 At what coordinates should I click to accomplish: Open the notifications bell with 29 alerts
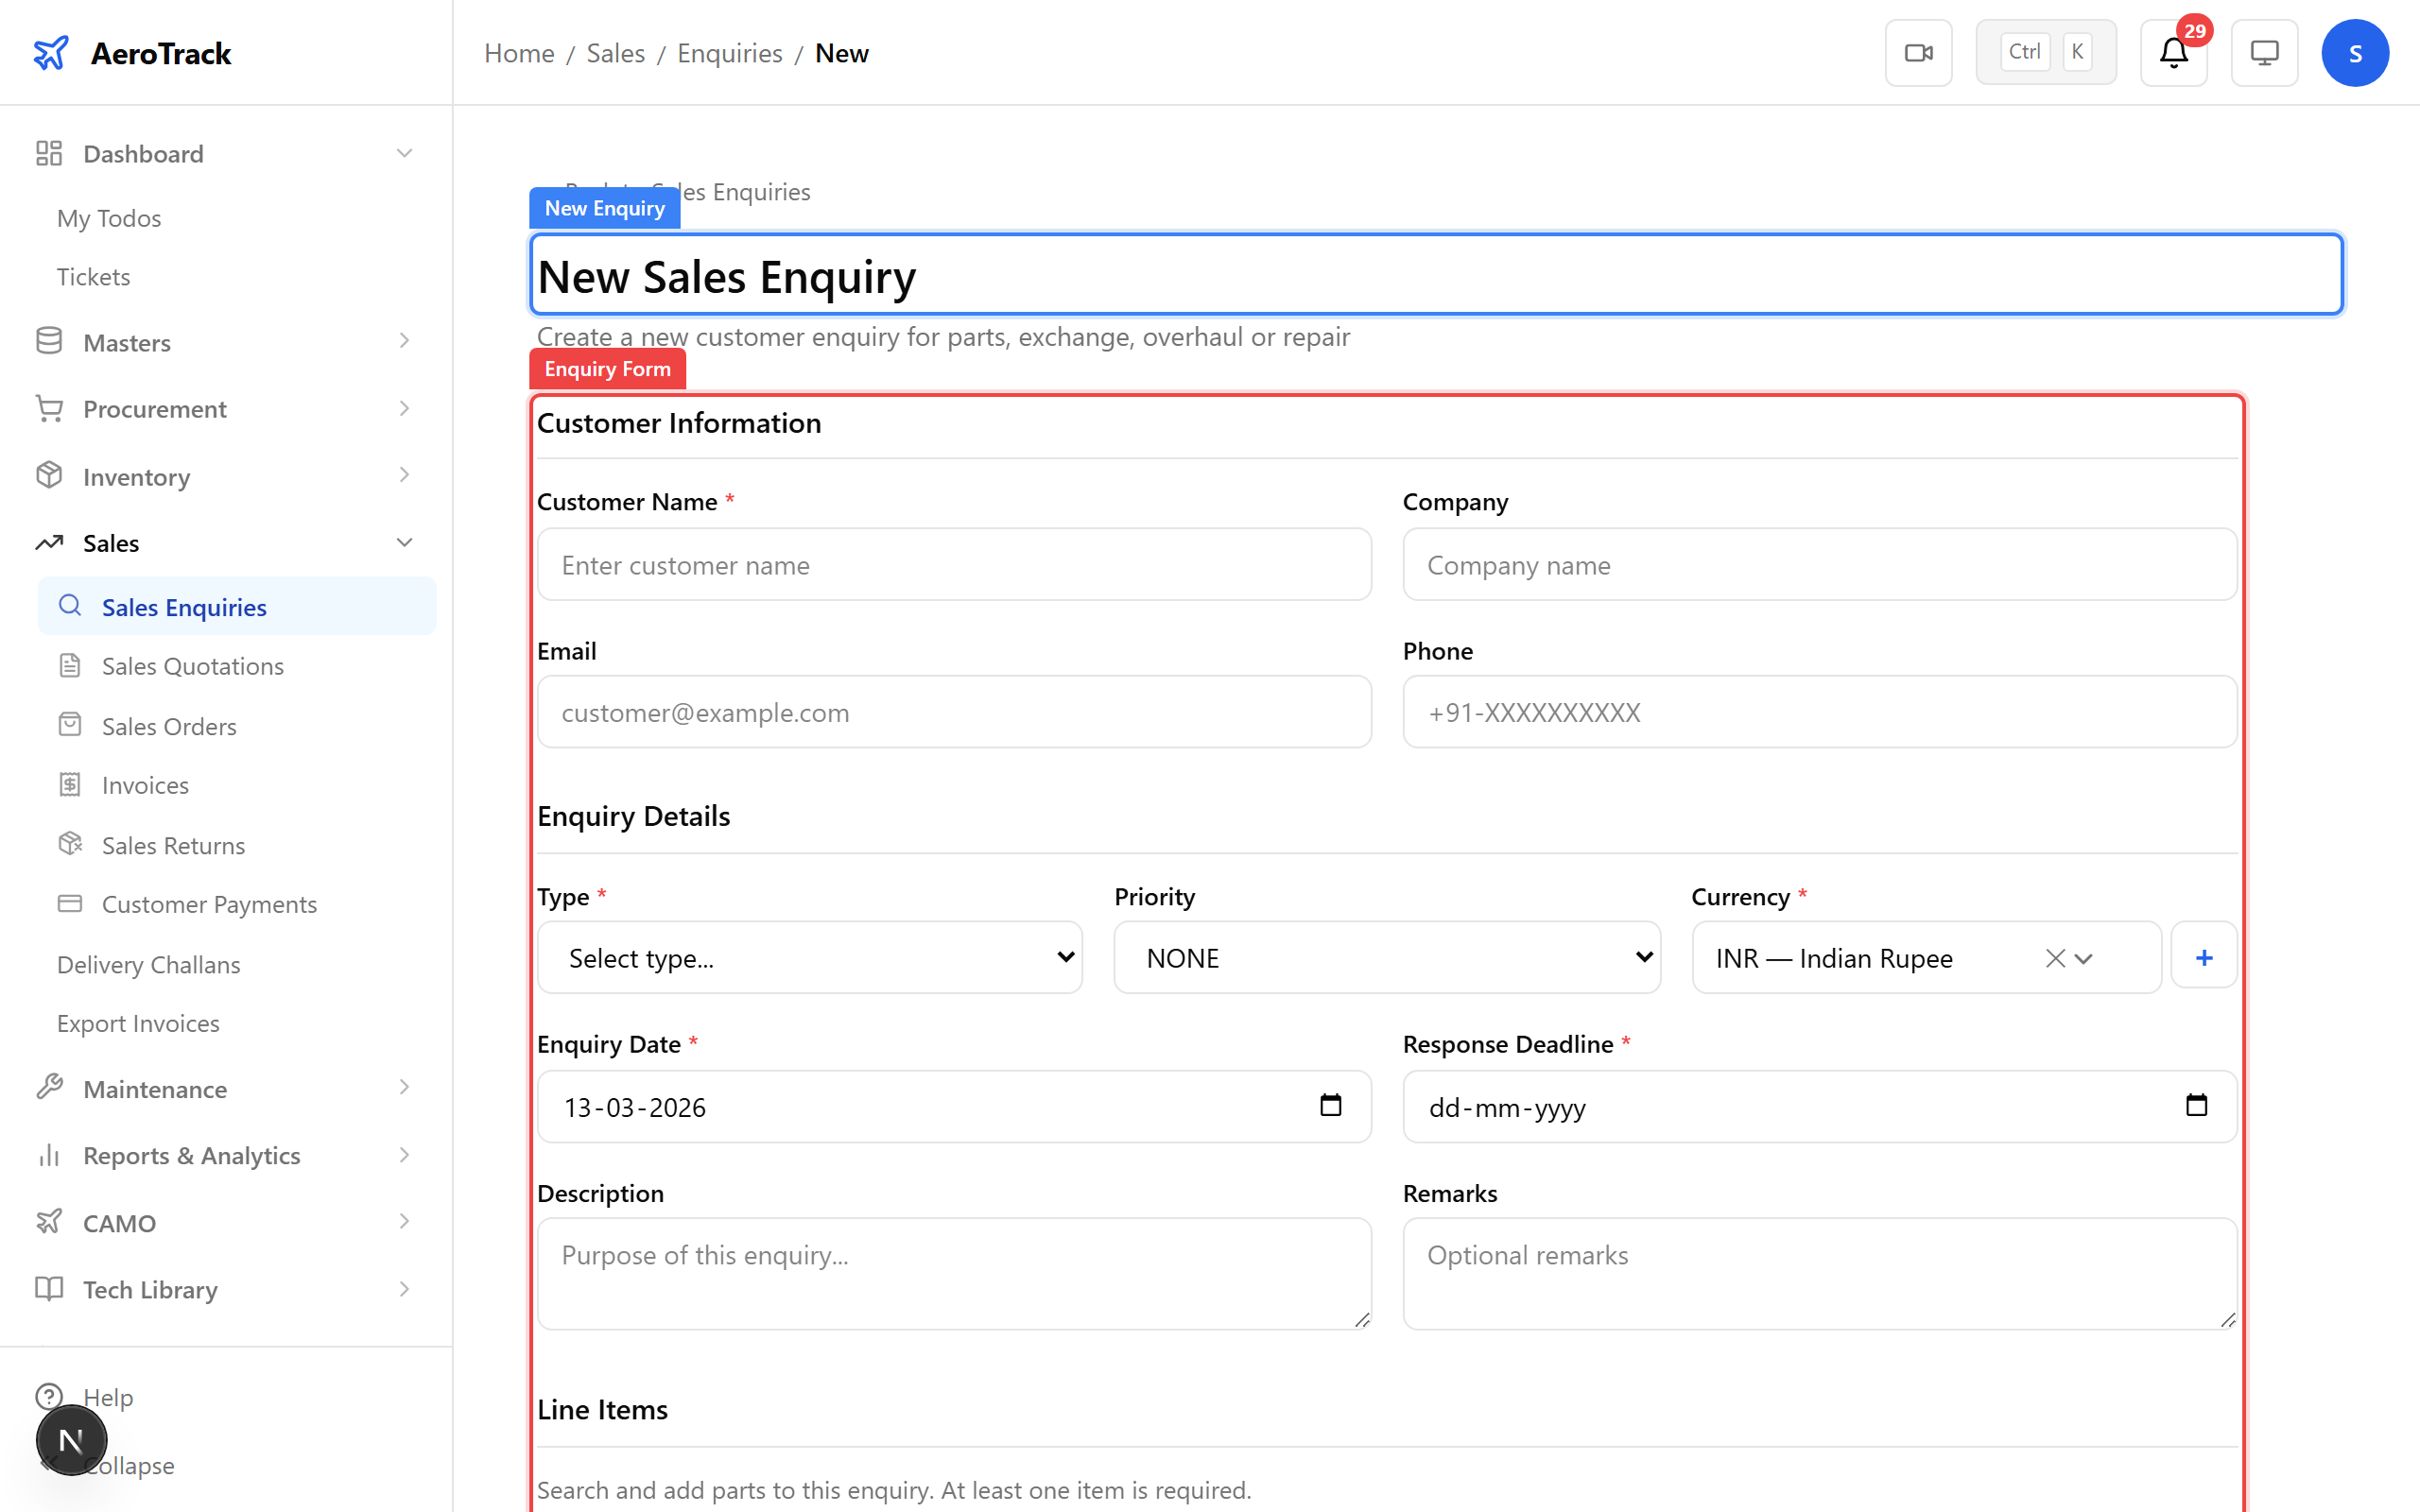(x=2173, y=52)
